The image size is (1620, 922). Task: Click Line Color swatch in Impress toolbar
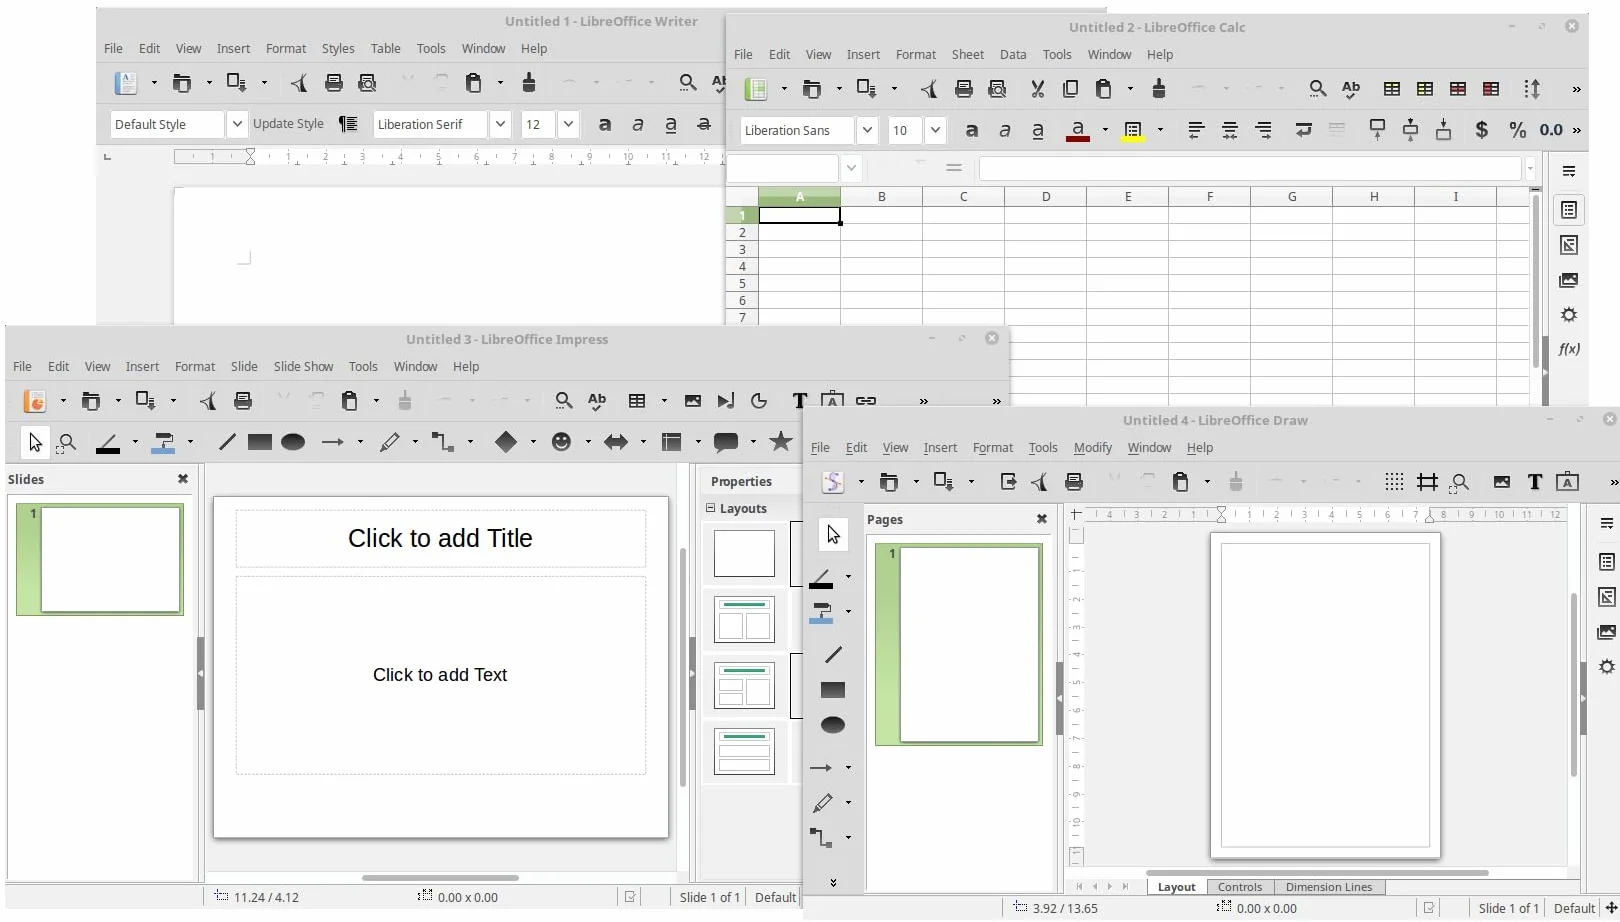(x=108, y=443)
